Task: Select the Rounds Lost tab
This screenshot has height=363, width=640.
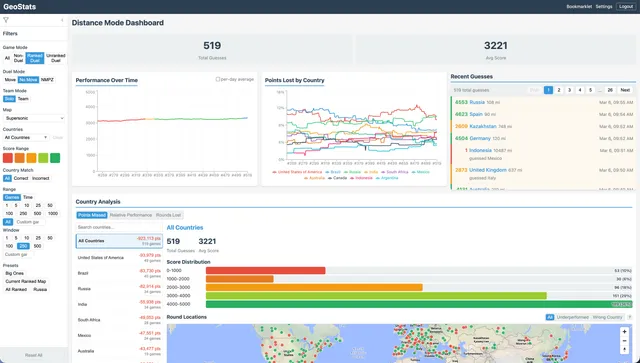Action: click(x=168, y=215)
